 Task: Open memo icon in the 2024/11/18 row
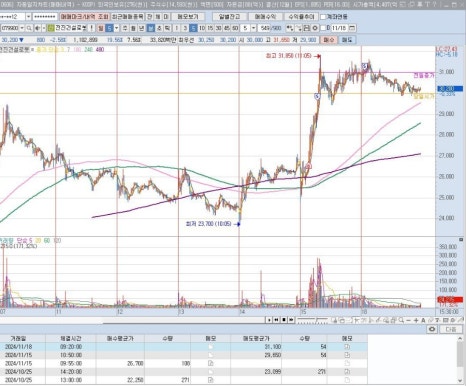click(x=347, y=347)
